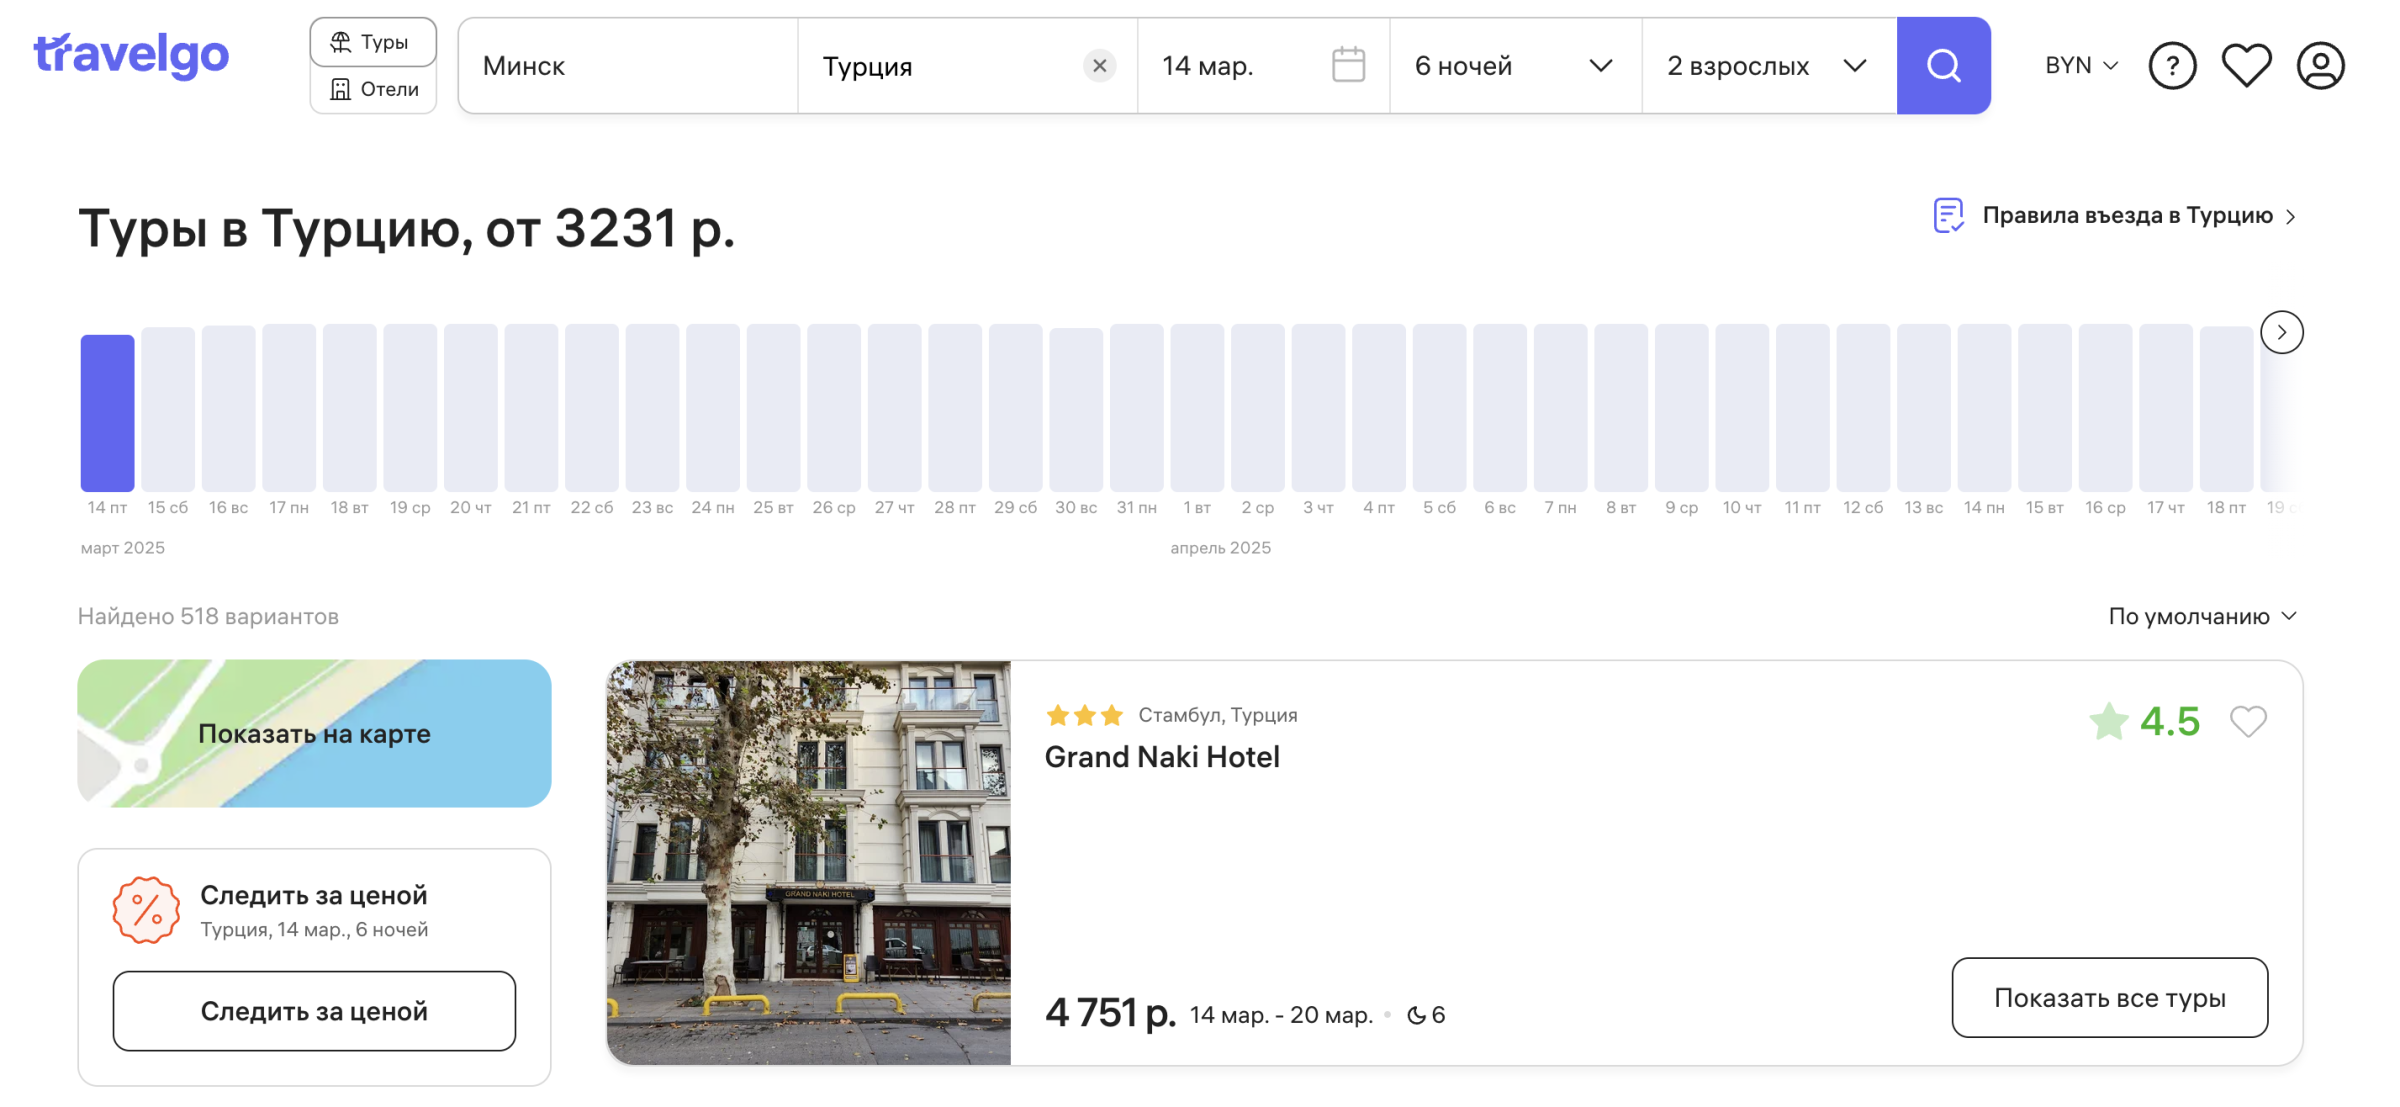Image resolution: width=2400 pixels, height=1107 pixels.
Task: Open the Показать на карте map thumbnail
Action: [x=314, y=733]
